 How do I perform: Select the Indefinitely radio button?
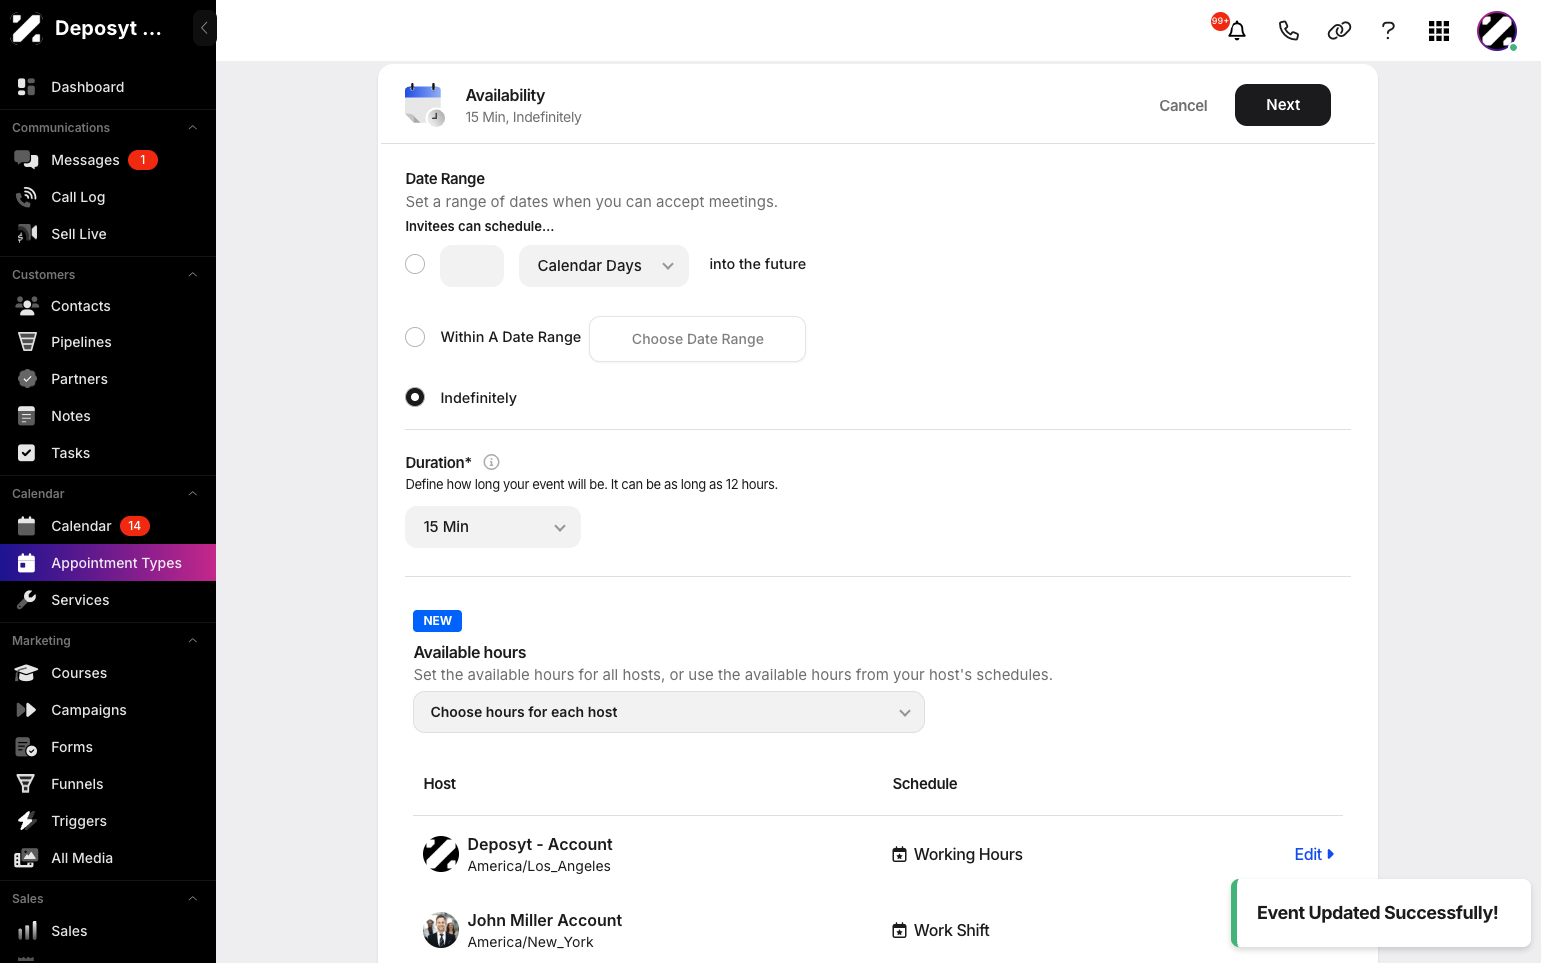coord(415,397)
